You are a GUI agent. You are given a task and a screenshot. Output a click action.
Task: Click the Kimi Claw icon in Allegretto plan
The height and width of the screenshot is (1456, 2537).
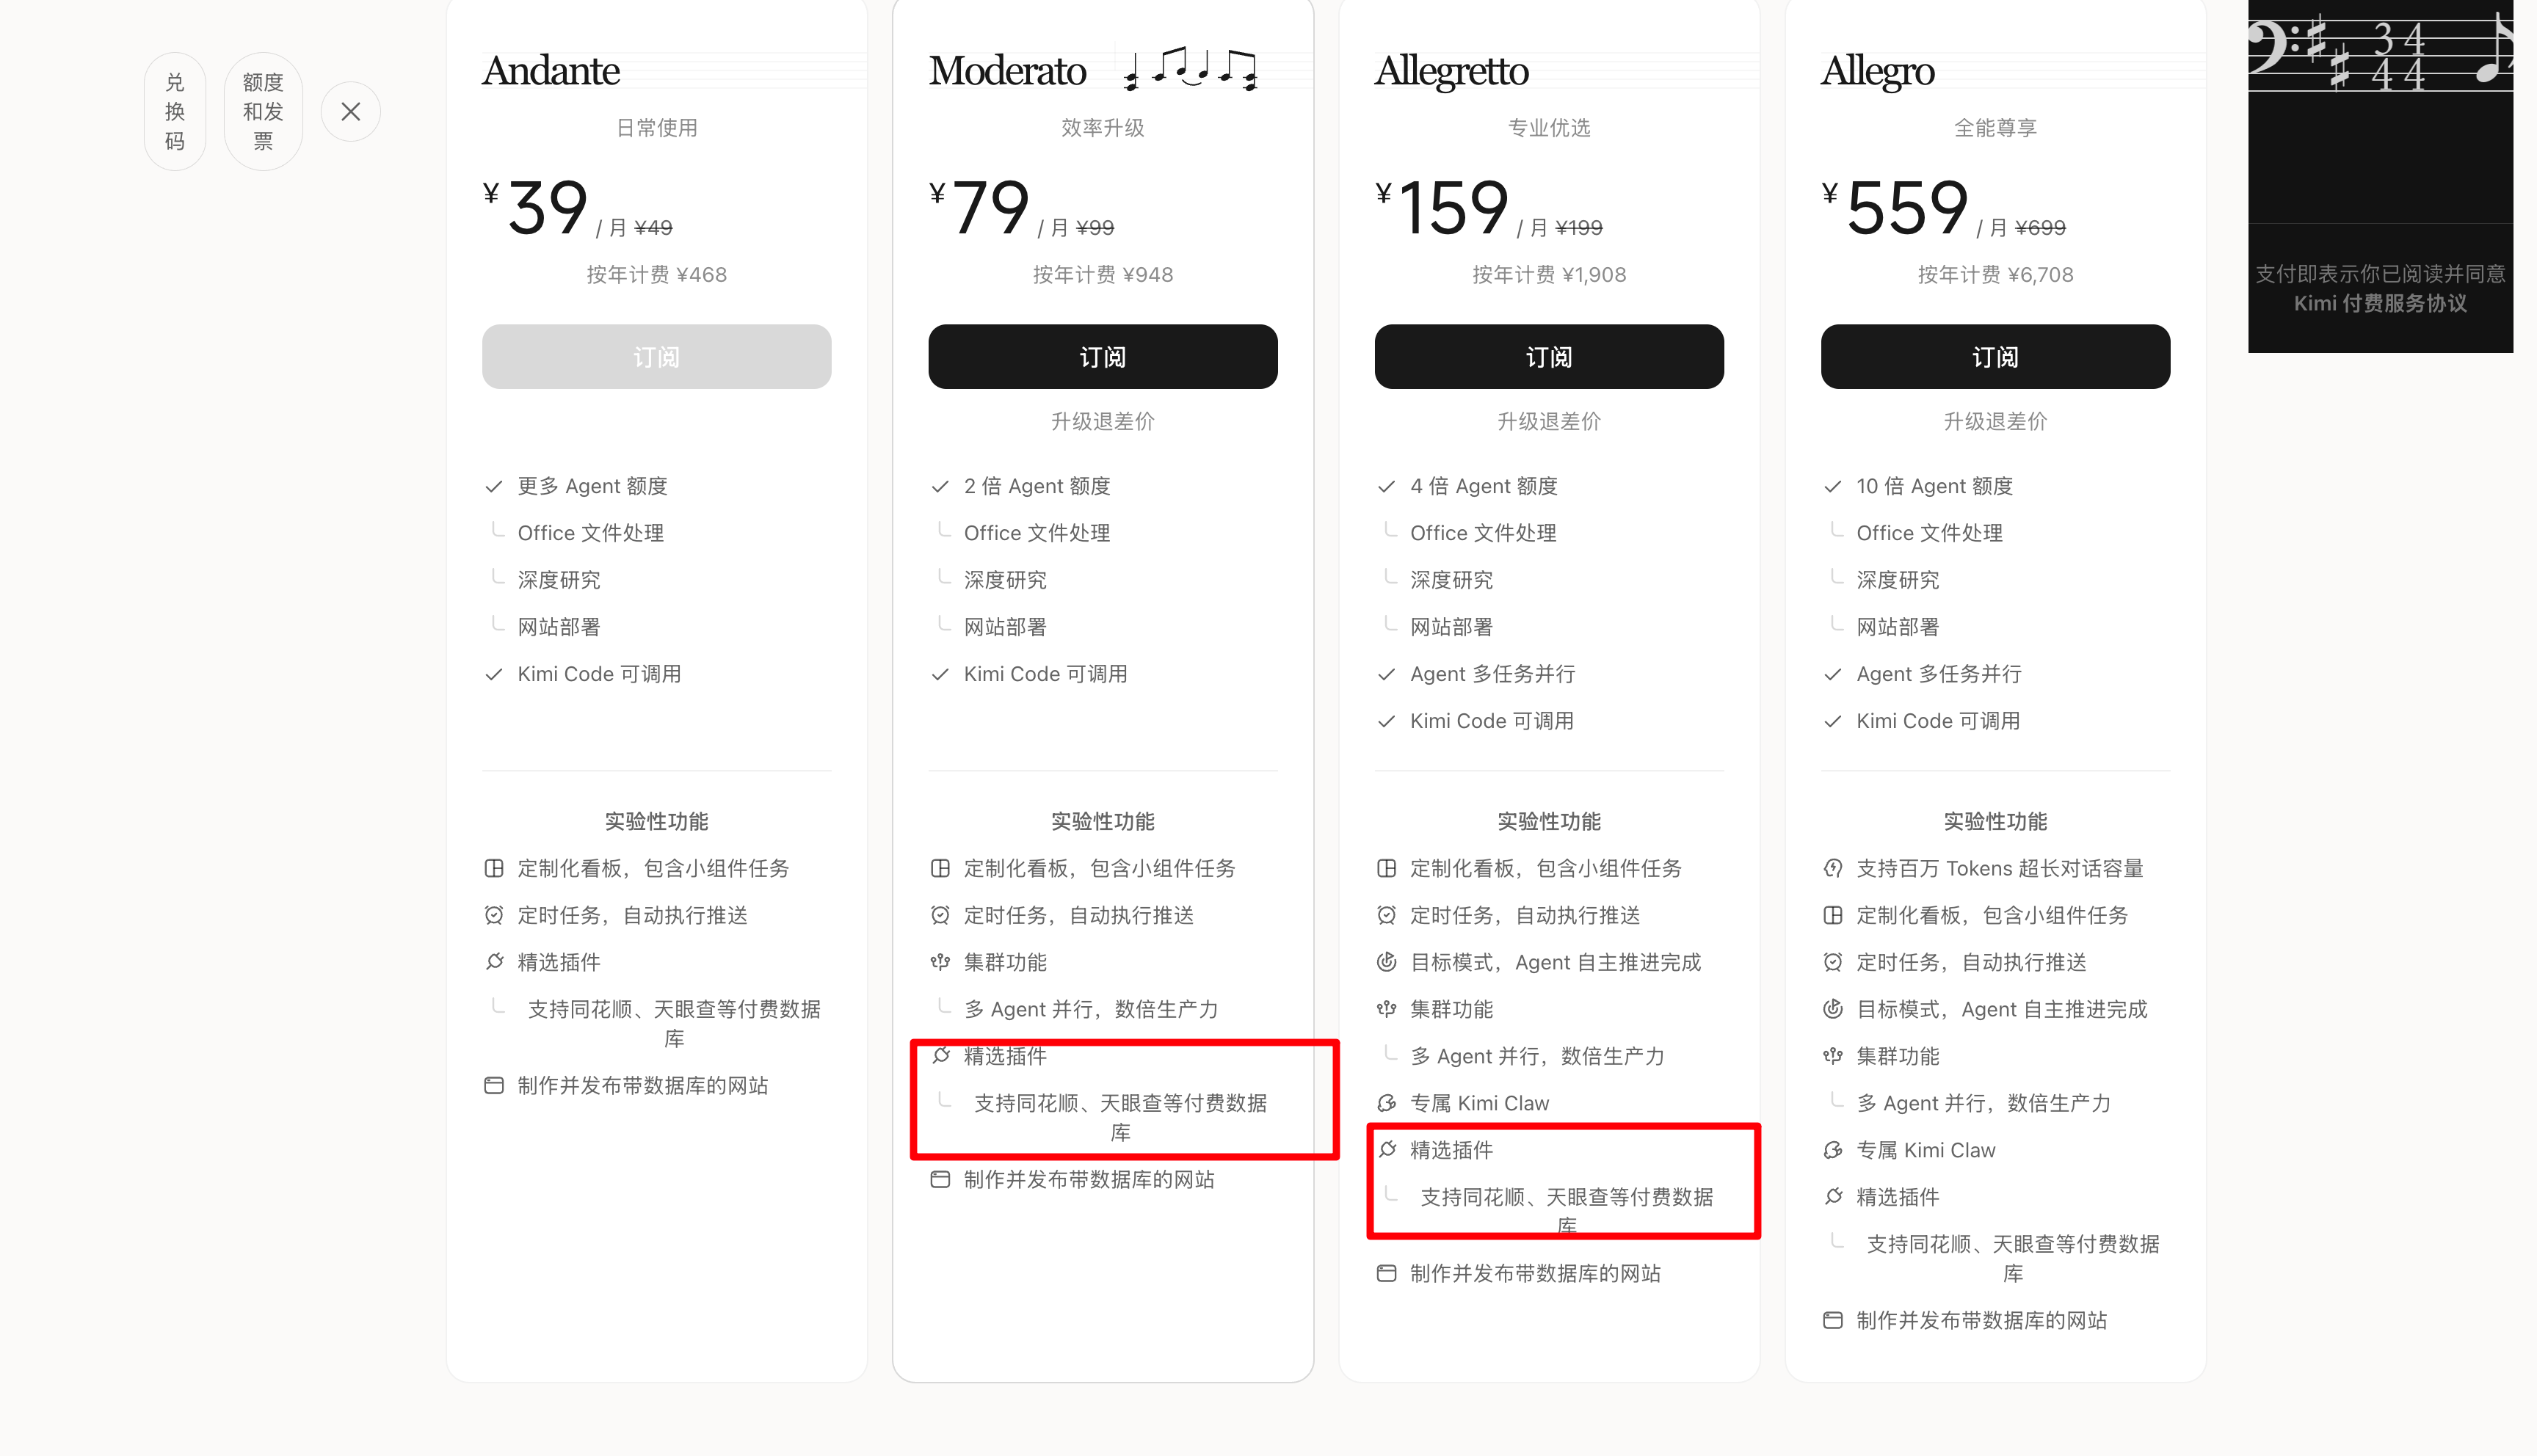tap(1386, 1103)
